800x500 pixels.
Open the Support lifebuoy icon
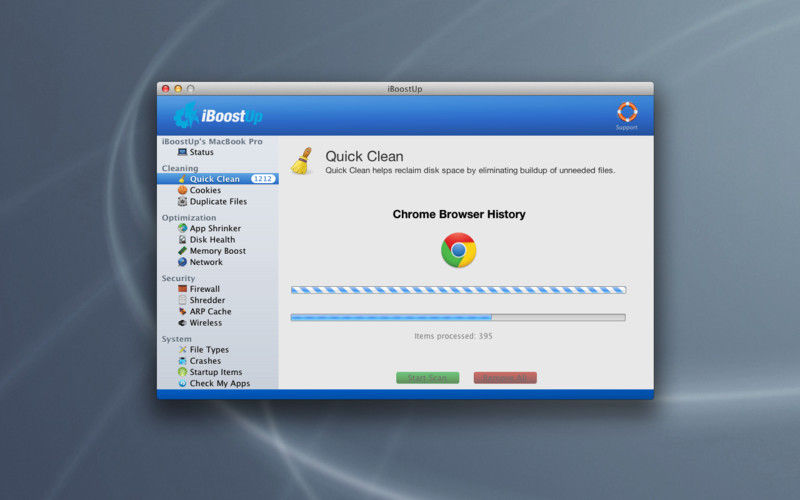point(627,112)
